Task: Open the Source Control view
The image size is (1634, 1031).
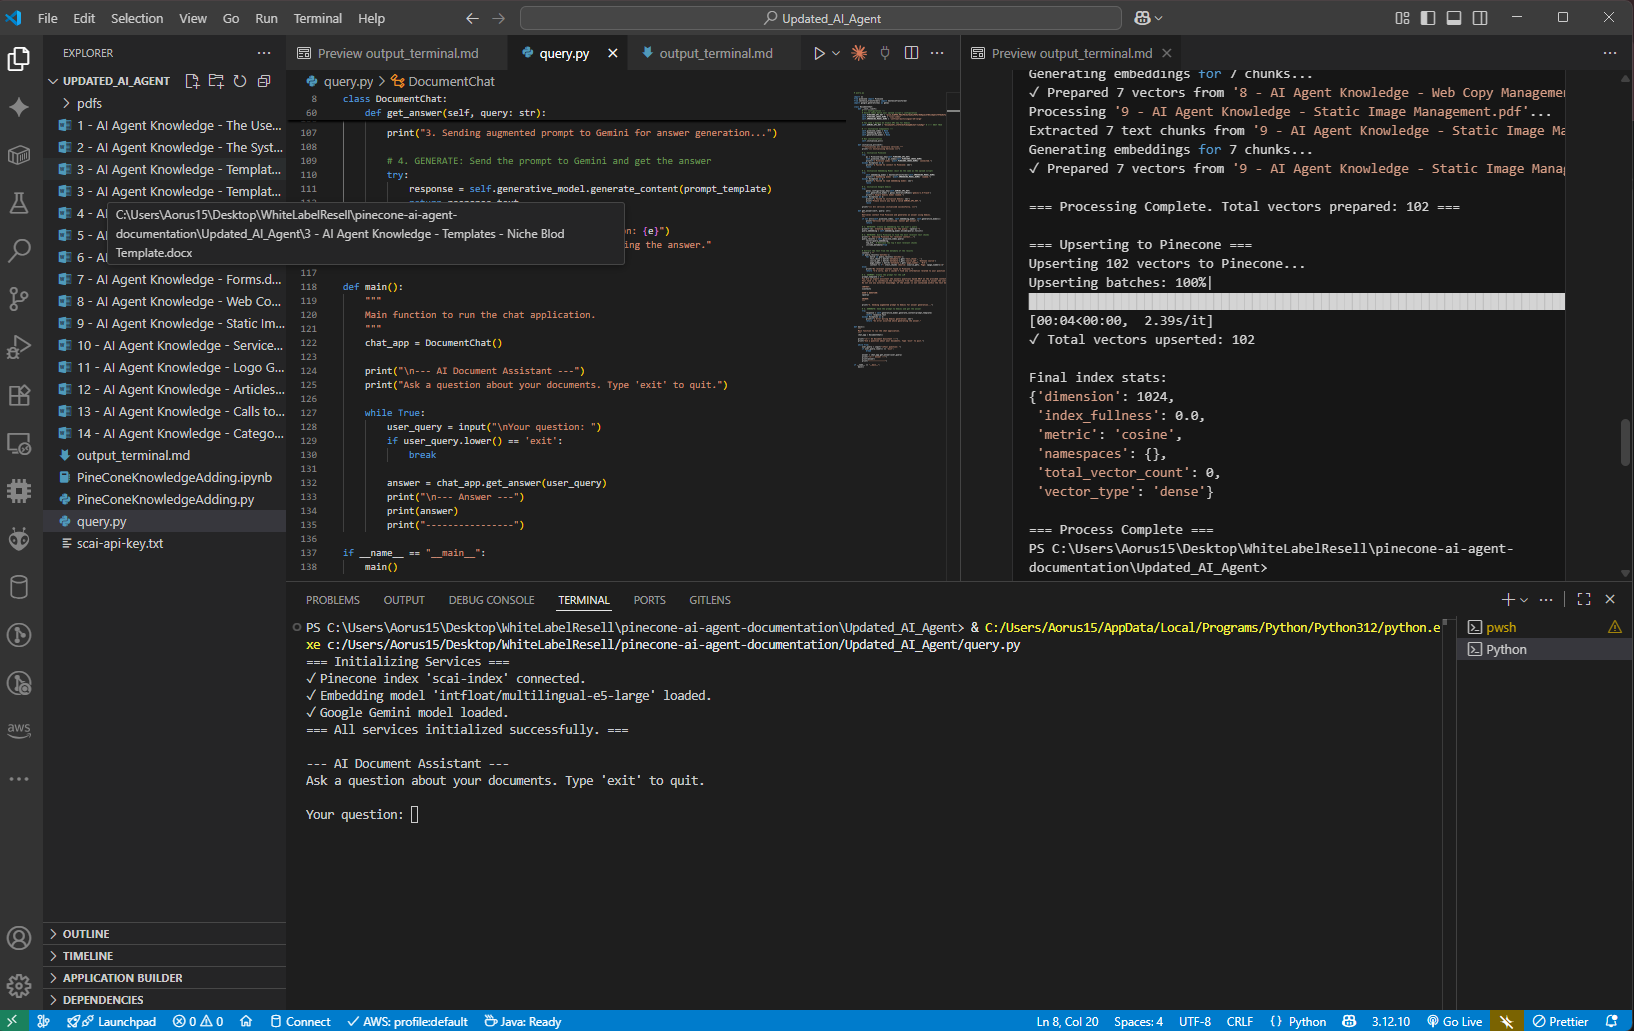Action: pyautogui.click(x=19, y=298)
